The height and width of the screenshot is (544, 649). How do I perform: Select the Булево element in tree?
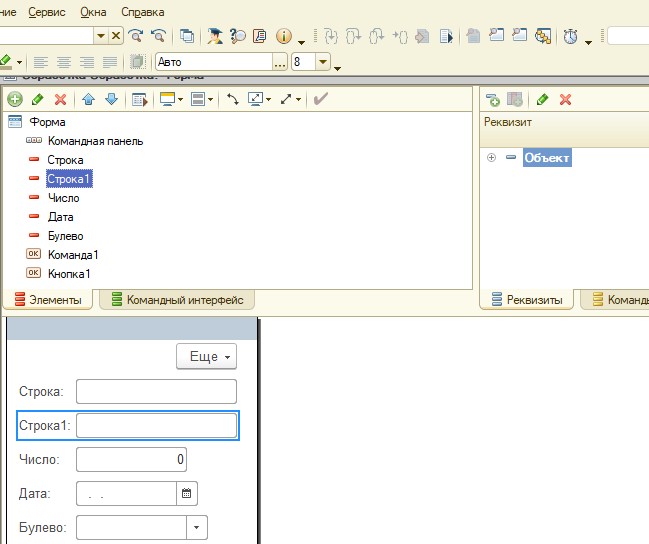click(65, 236)
